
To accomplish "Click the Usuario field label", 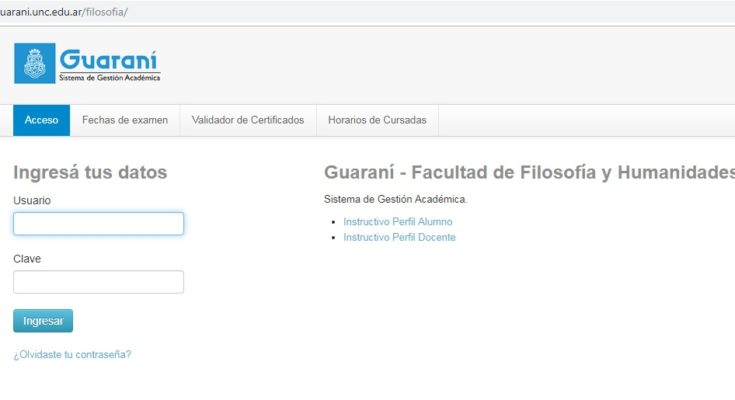I will click(x=32, y=200).
